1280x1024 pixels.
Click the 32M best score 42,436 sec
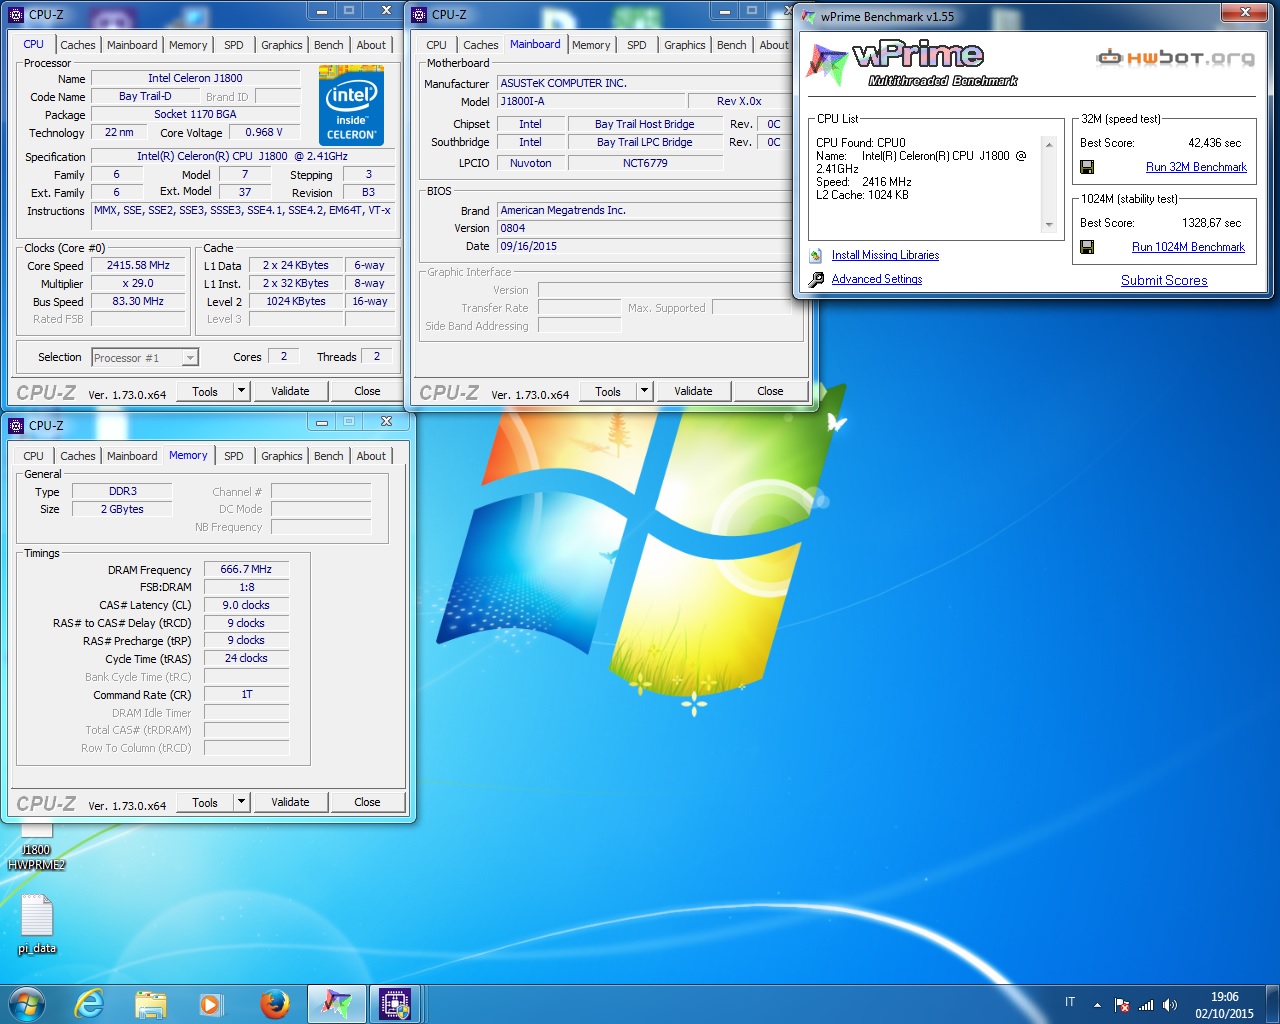point(1214,143)
